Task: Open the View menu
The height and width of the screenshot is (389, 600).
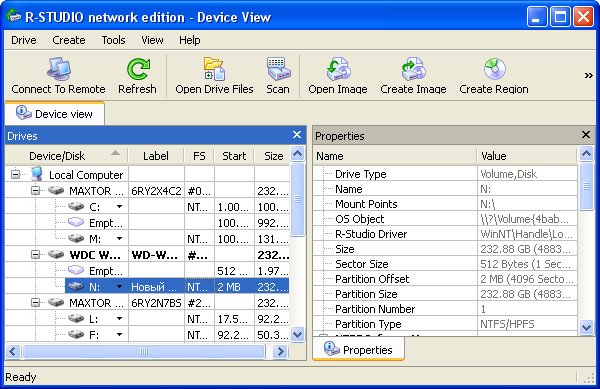Action: coord(152,40)
